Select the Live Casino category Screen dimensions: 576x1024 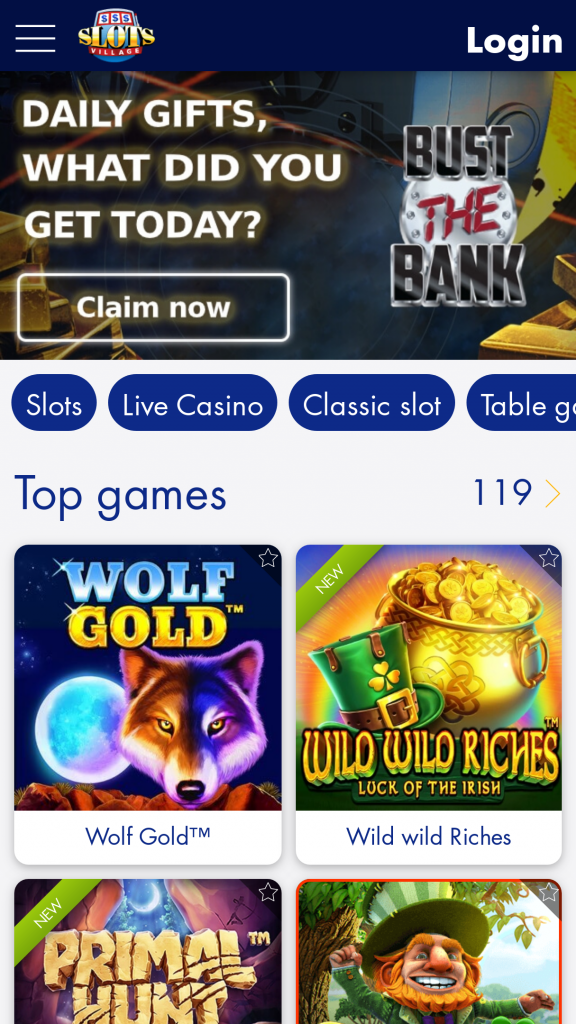pos(193,403)
